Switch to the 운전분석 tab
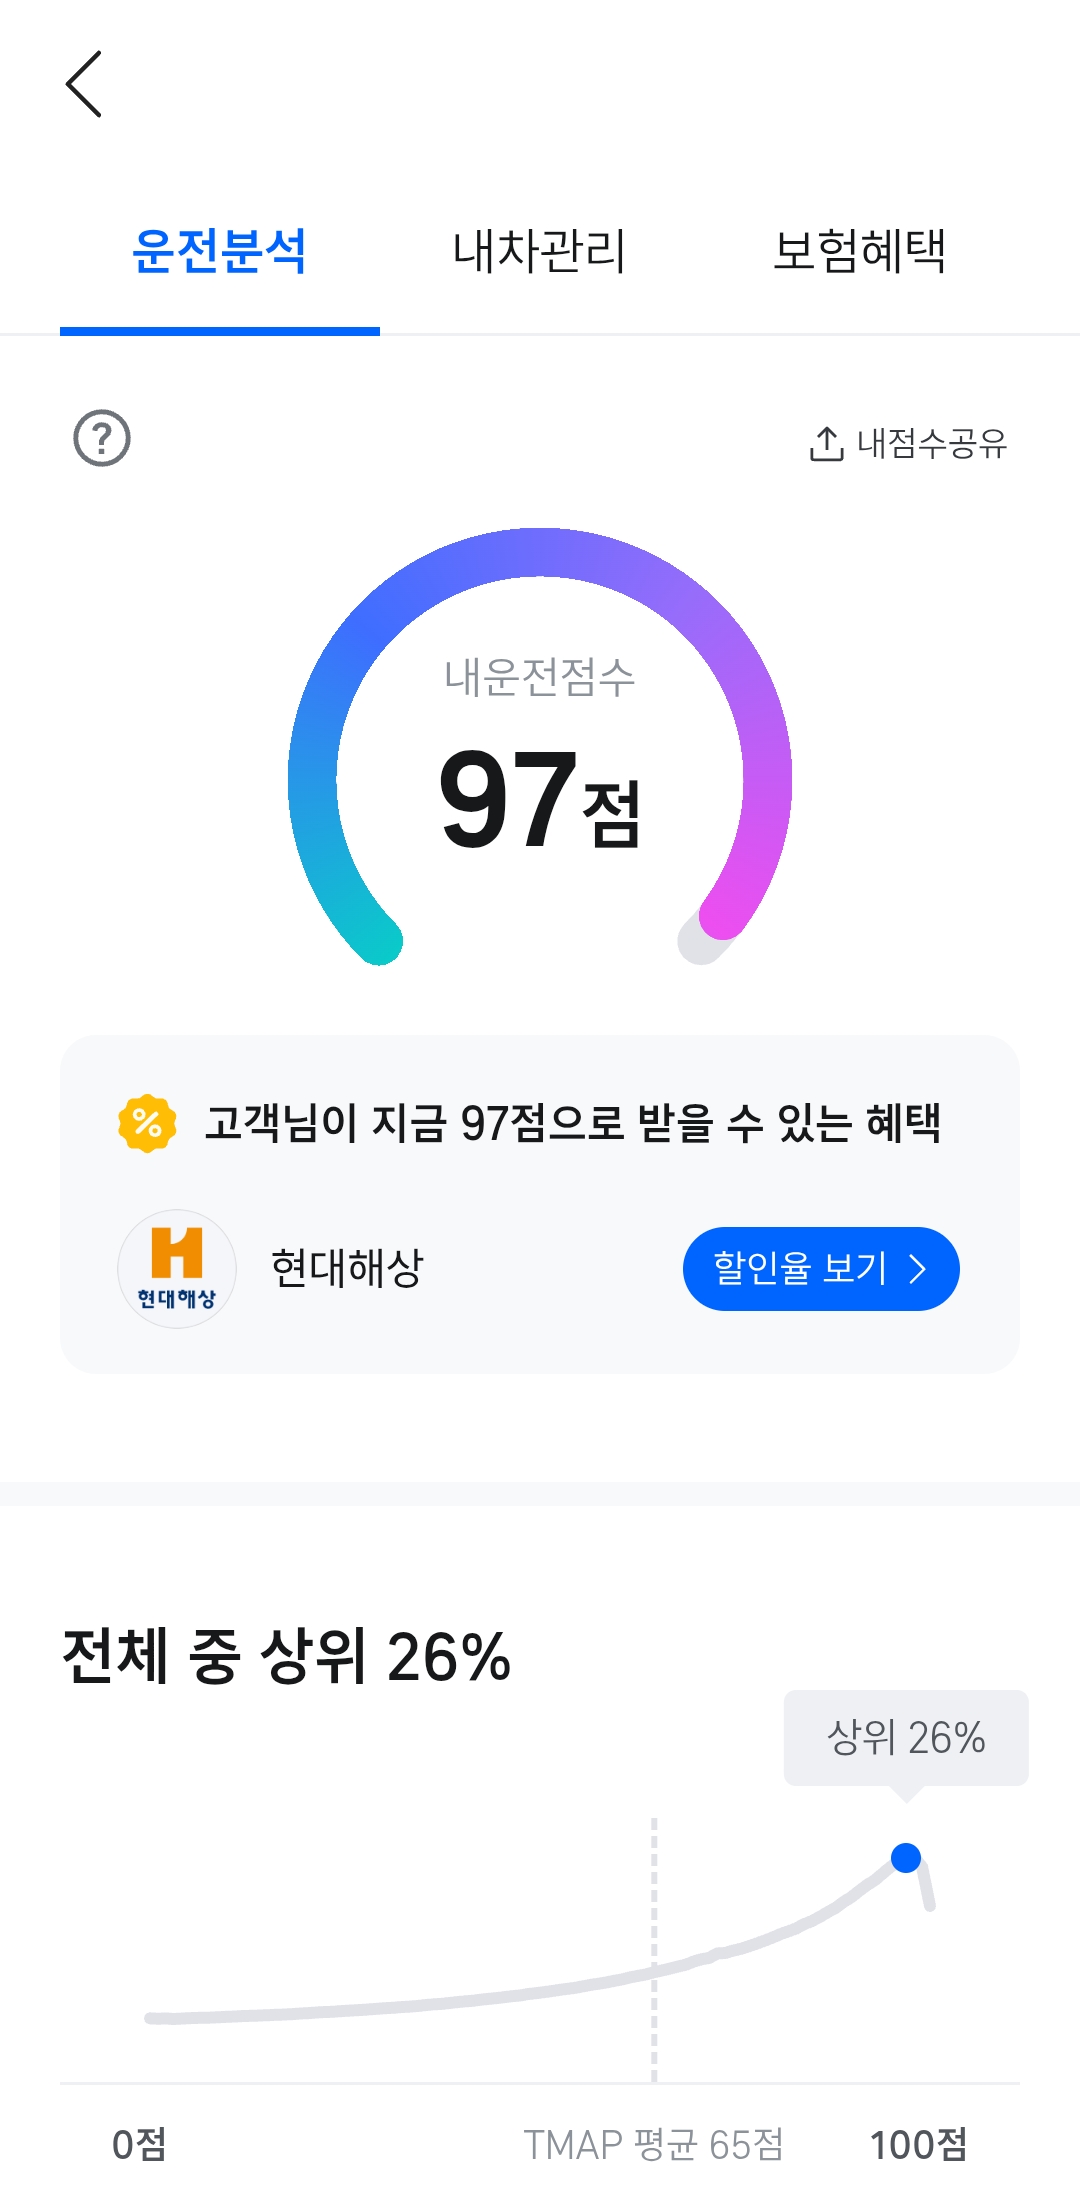This screenshot has height=2204, width=1080. pyautogui.click(x=219, y=251)
